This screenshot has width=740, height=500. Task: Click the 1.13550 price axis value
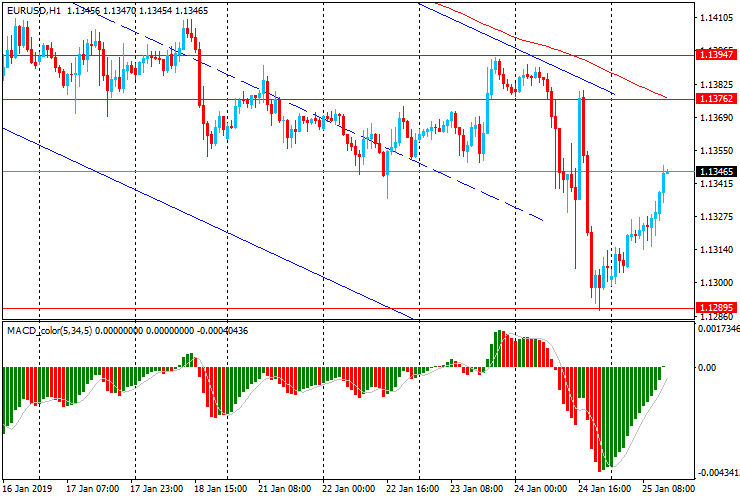(717, 151)
